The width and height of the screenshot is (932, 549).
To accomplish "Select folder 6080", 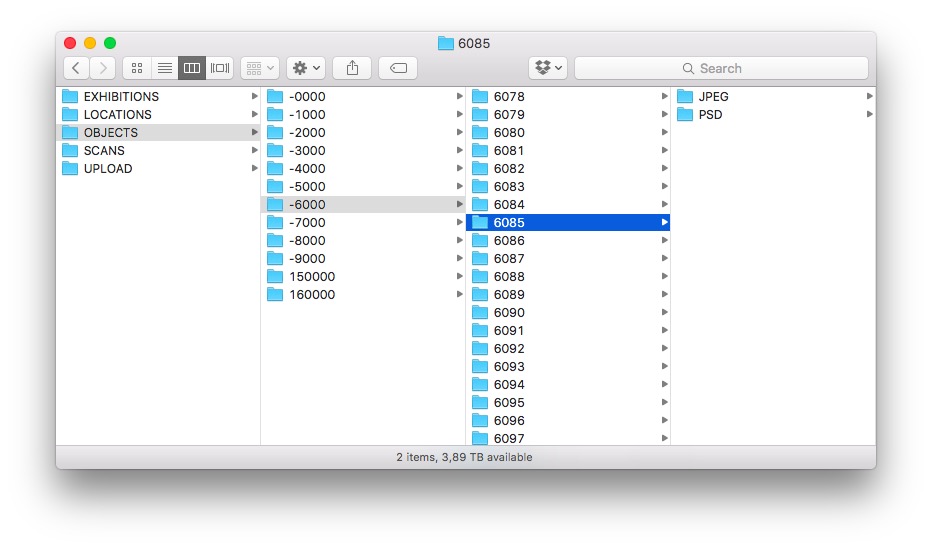I will 568,132.
